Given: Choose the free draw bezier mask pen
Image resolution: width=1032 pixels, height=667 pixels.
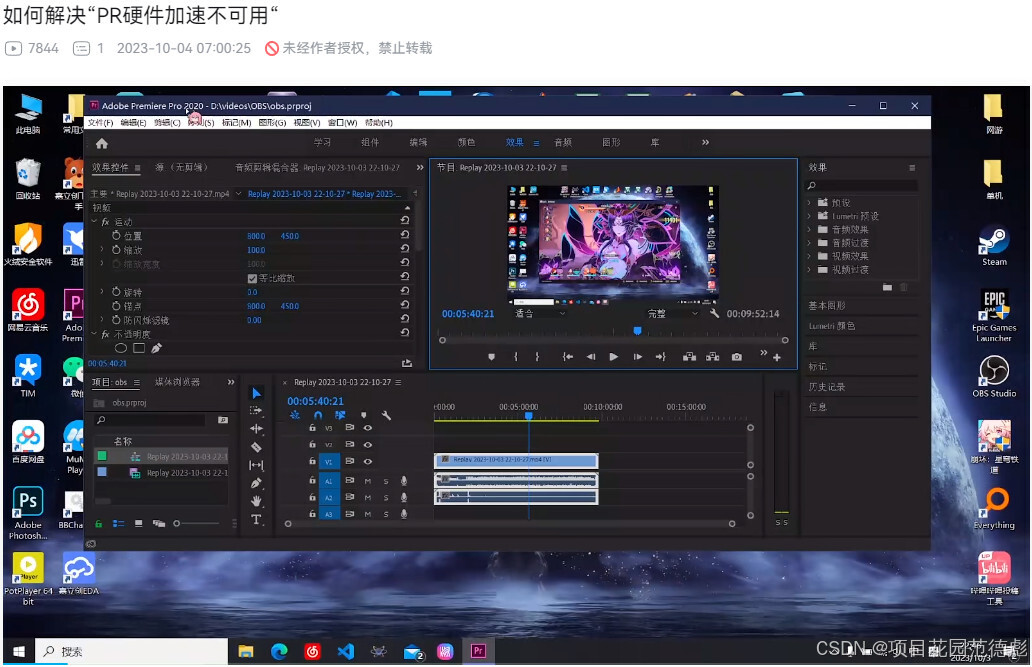Looking at the screenshot, I should (x=157, y=348).
